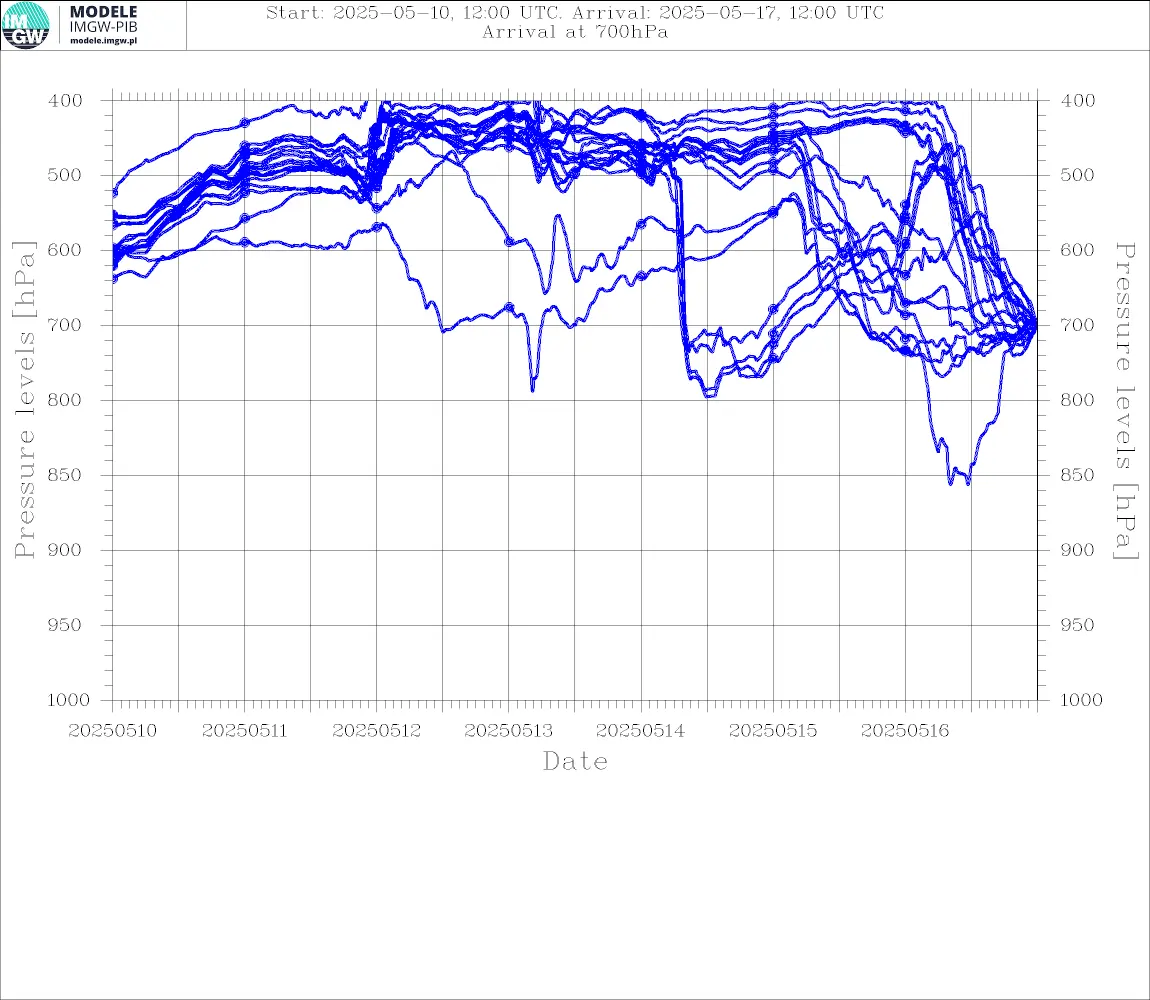Click the 'Date' x-axis title

click(575, 762)
